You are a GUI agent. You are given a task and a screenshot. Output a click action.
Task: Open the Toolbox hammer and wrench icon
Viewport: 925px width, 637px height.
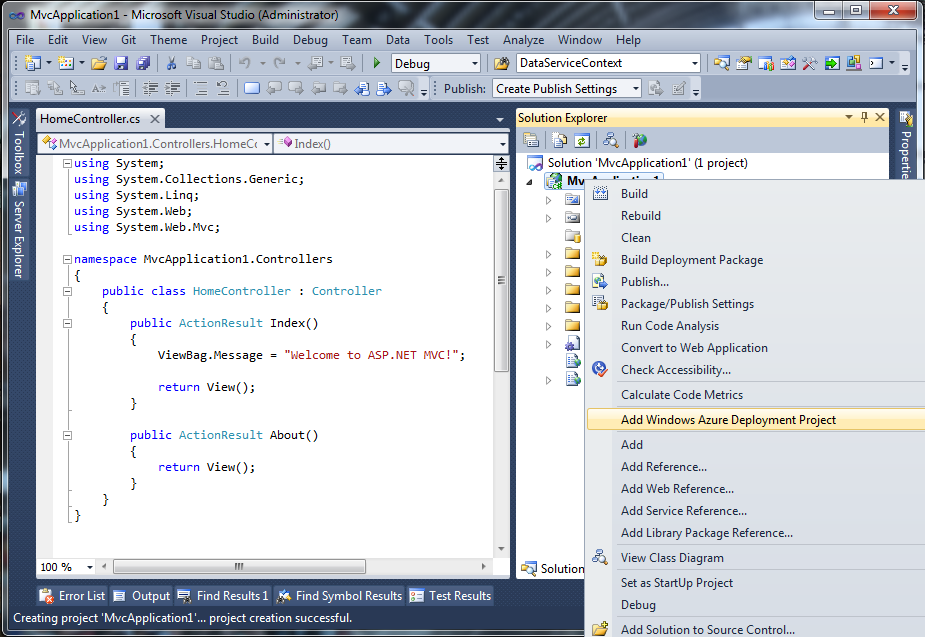point(809,63)
